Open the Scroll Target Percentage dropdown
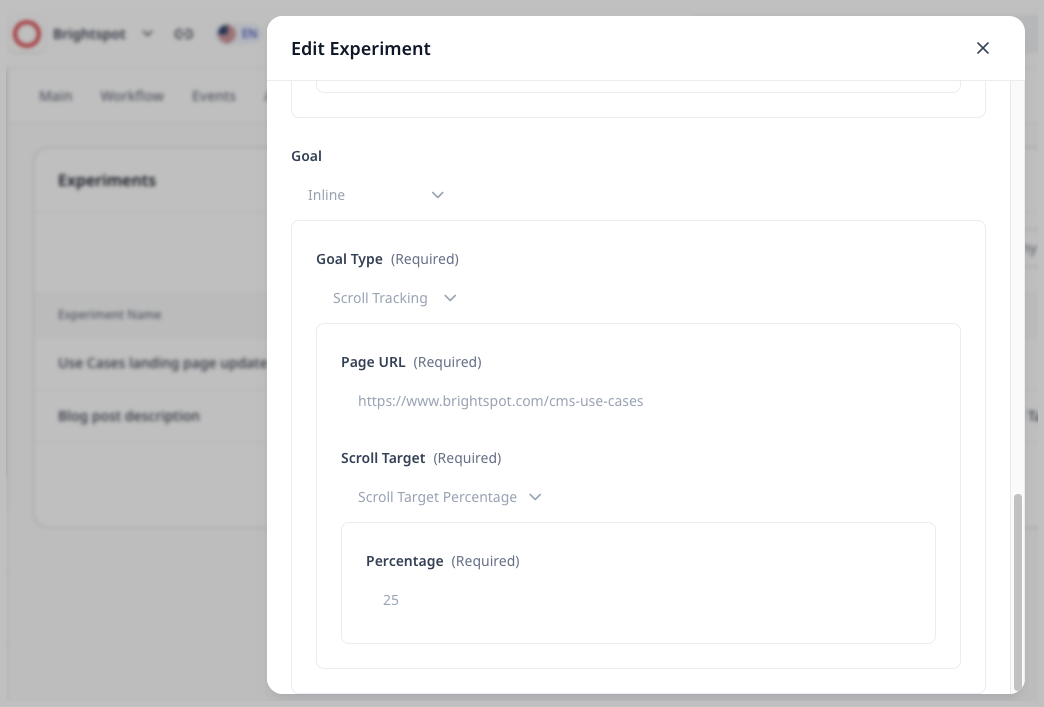The width and height of the screenshot is (1044, 707). coord(450,497)
